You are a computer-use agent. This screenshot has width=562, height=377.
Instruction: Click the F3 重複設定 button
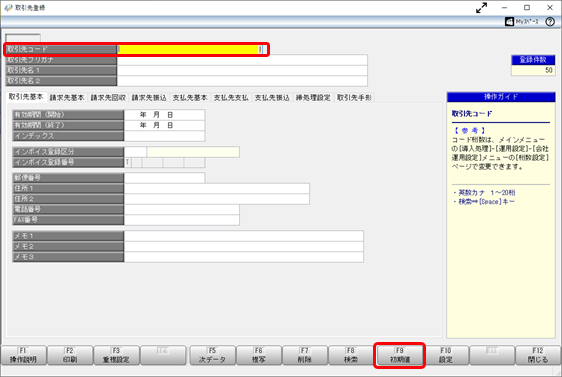point(116,355)
